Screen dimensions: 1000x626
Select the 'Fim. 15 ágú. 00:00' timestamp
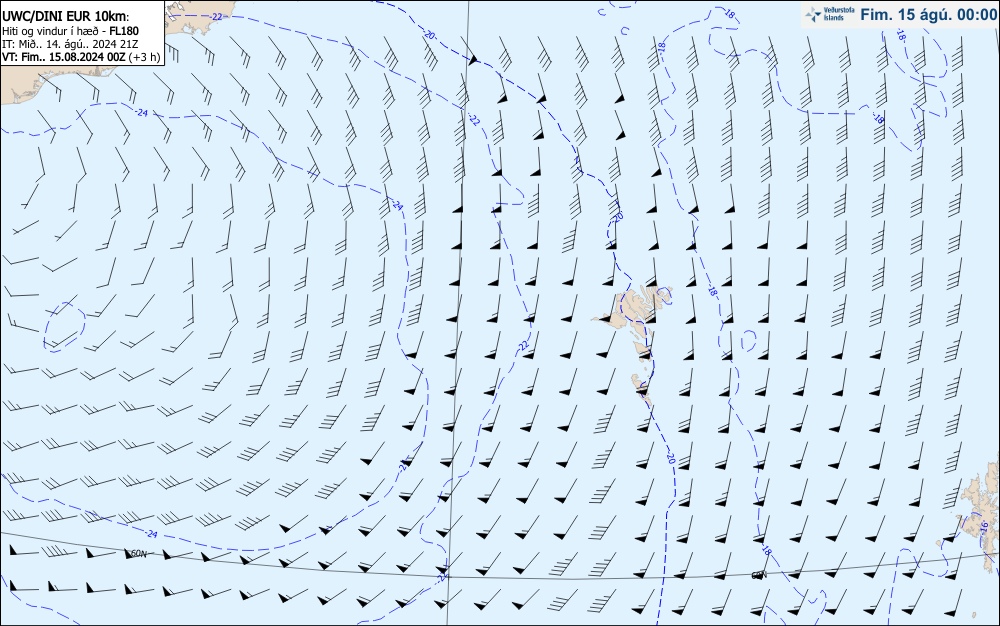[928, 15]
